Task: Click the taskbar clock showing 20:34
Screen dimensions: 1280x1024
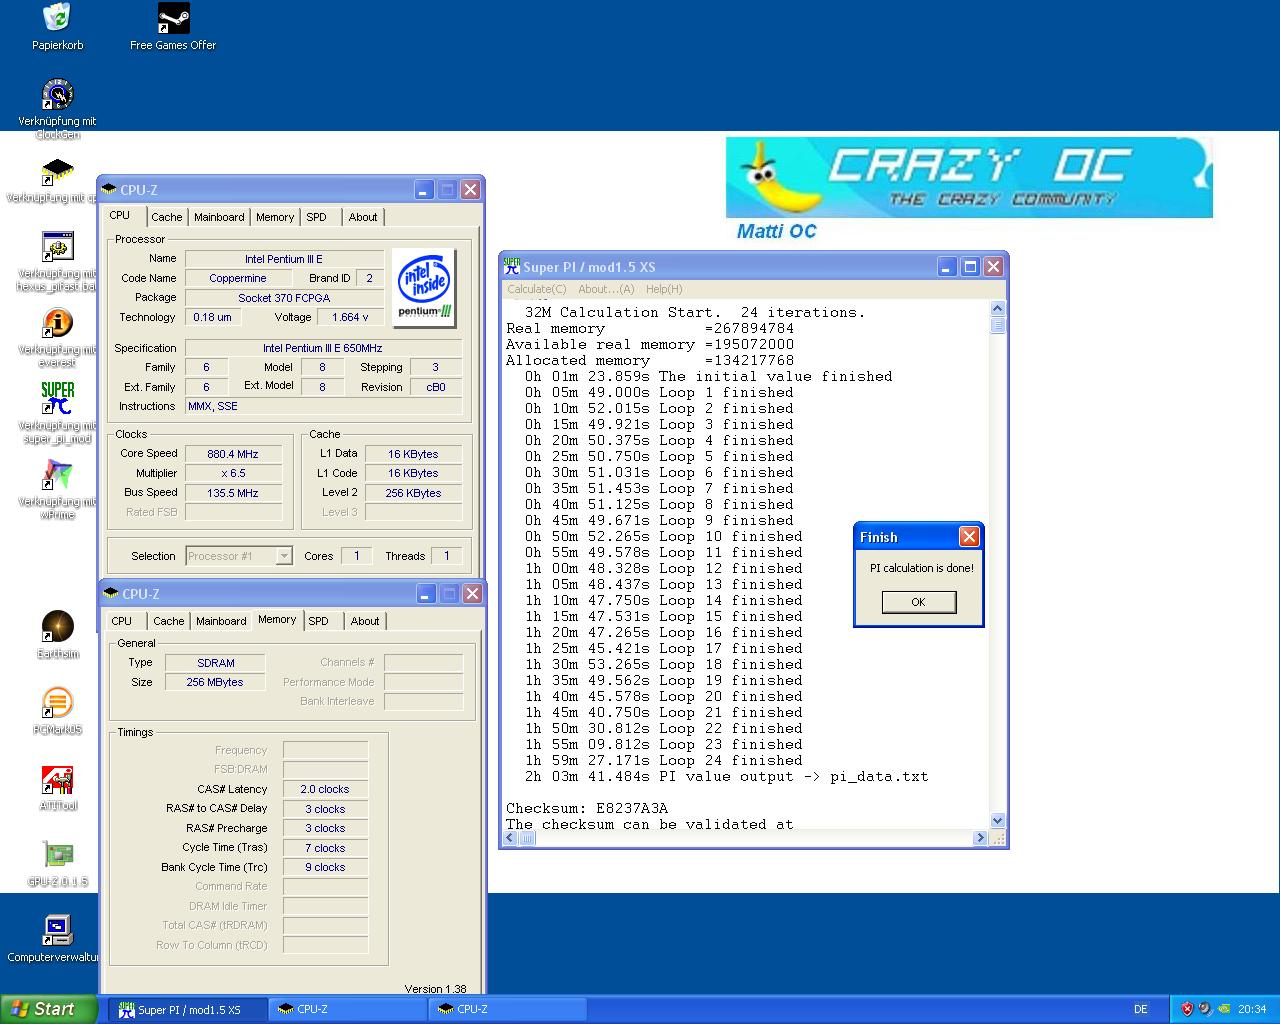Action: pos(1252,1009)
